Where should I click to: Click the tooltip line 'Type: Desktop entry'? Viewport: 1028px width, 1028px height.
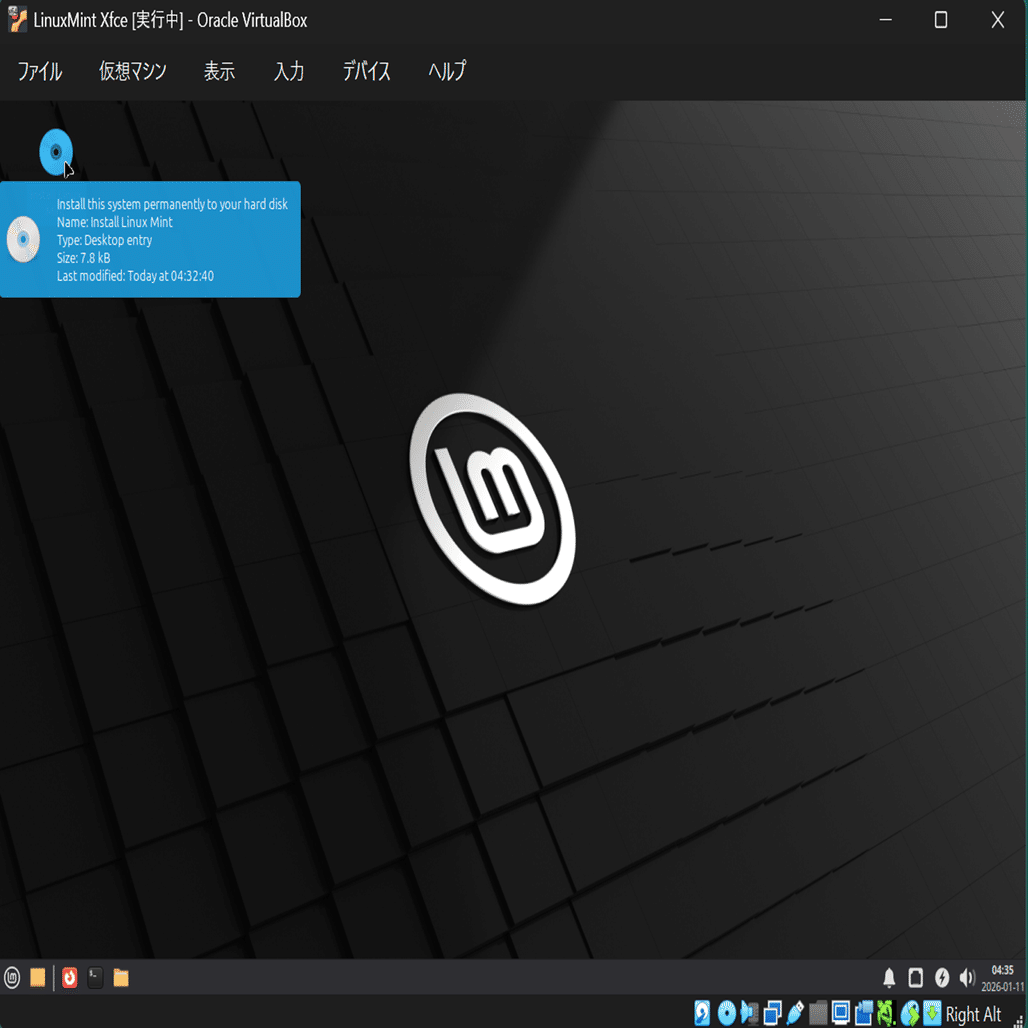104,240
